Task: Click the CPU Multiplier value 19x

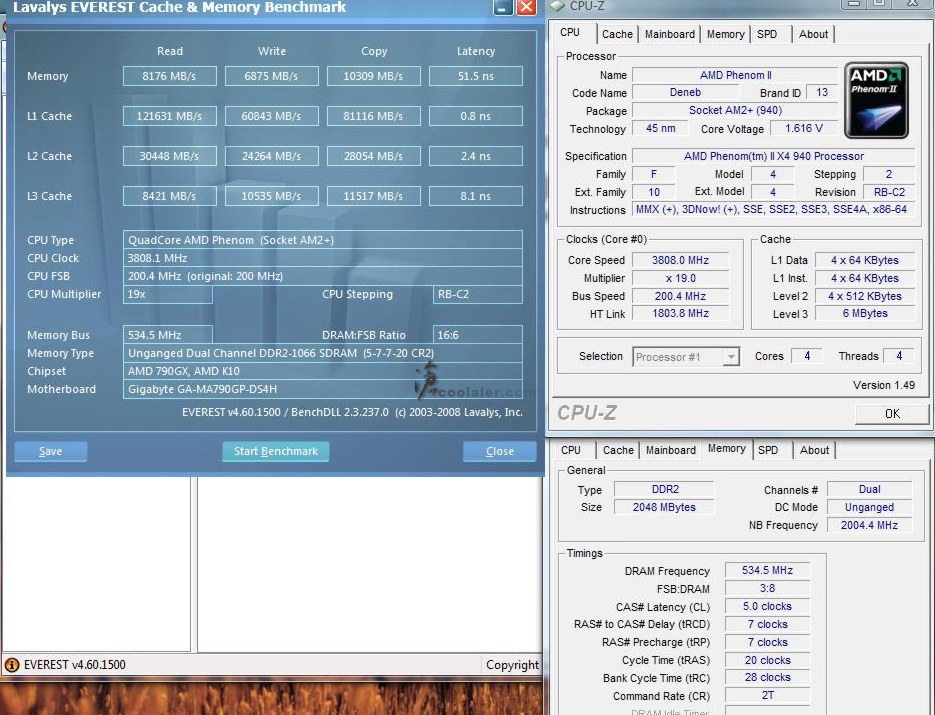Action: (168, 295)
